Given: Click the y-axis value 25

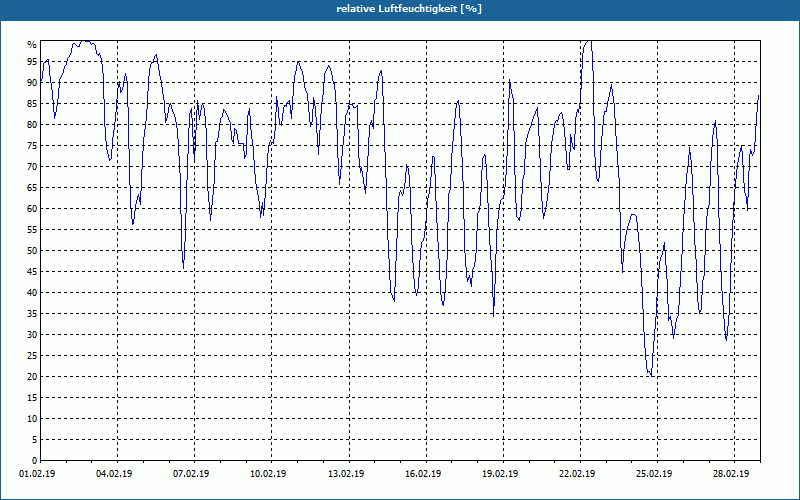Looking at the screenshot, I should tap(32, 356).
